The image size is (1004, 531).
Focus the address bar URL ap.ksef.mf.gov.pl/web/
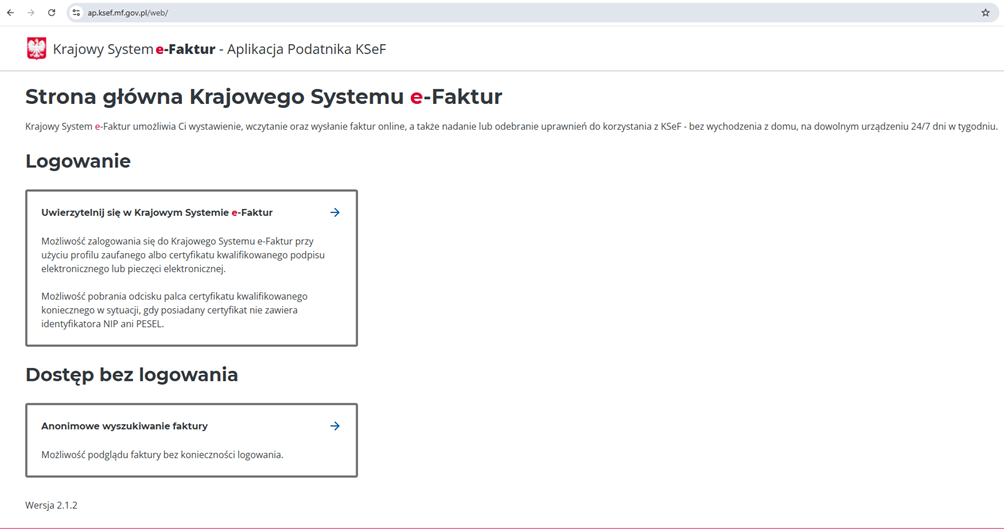[x=128, y=13]
